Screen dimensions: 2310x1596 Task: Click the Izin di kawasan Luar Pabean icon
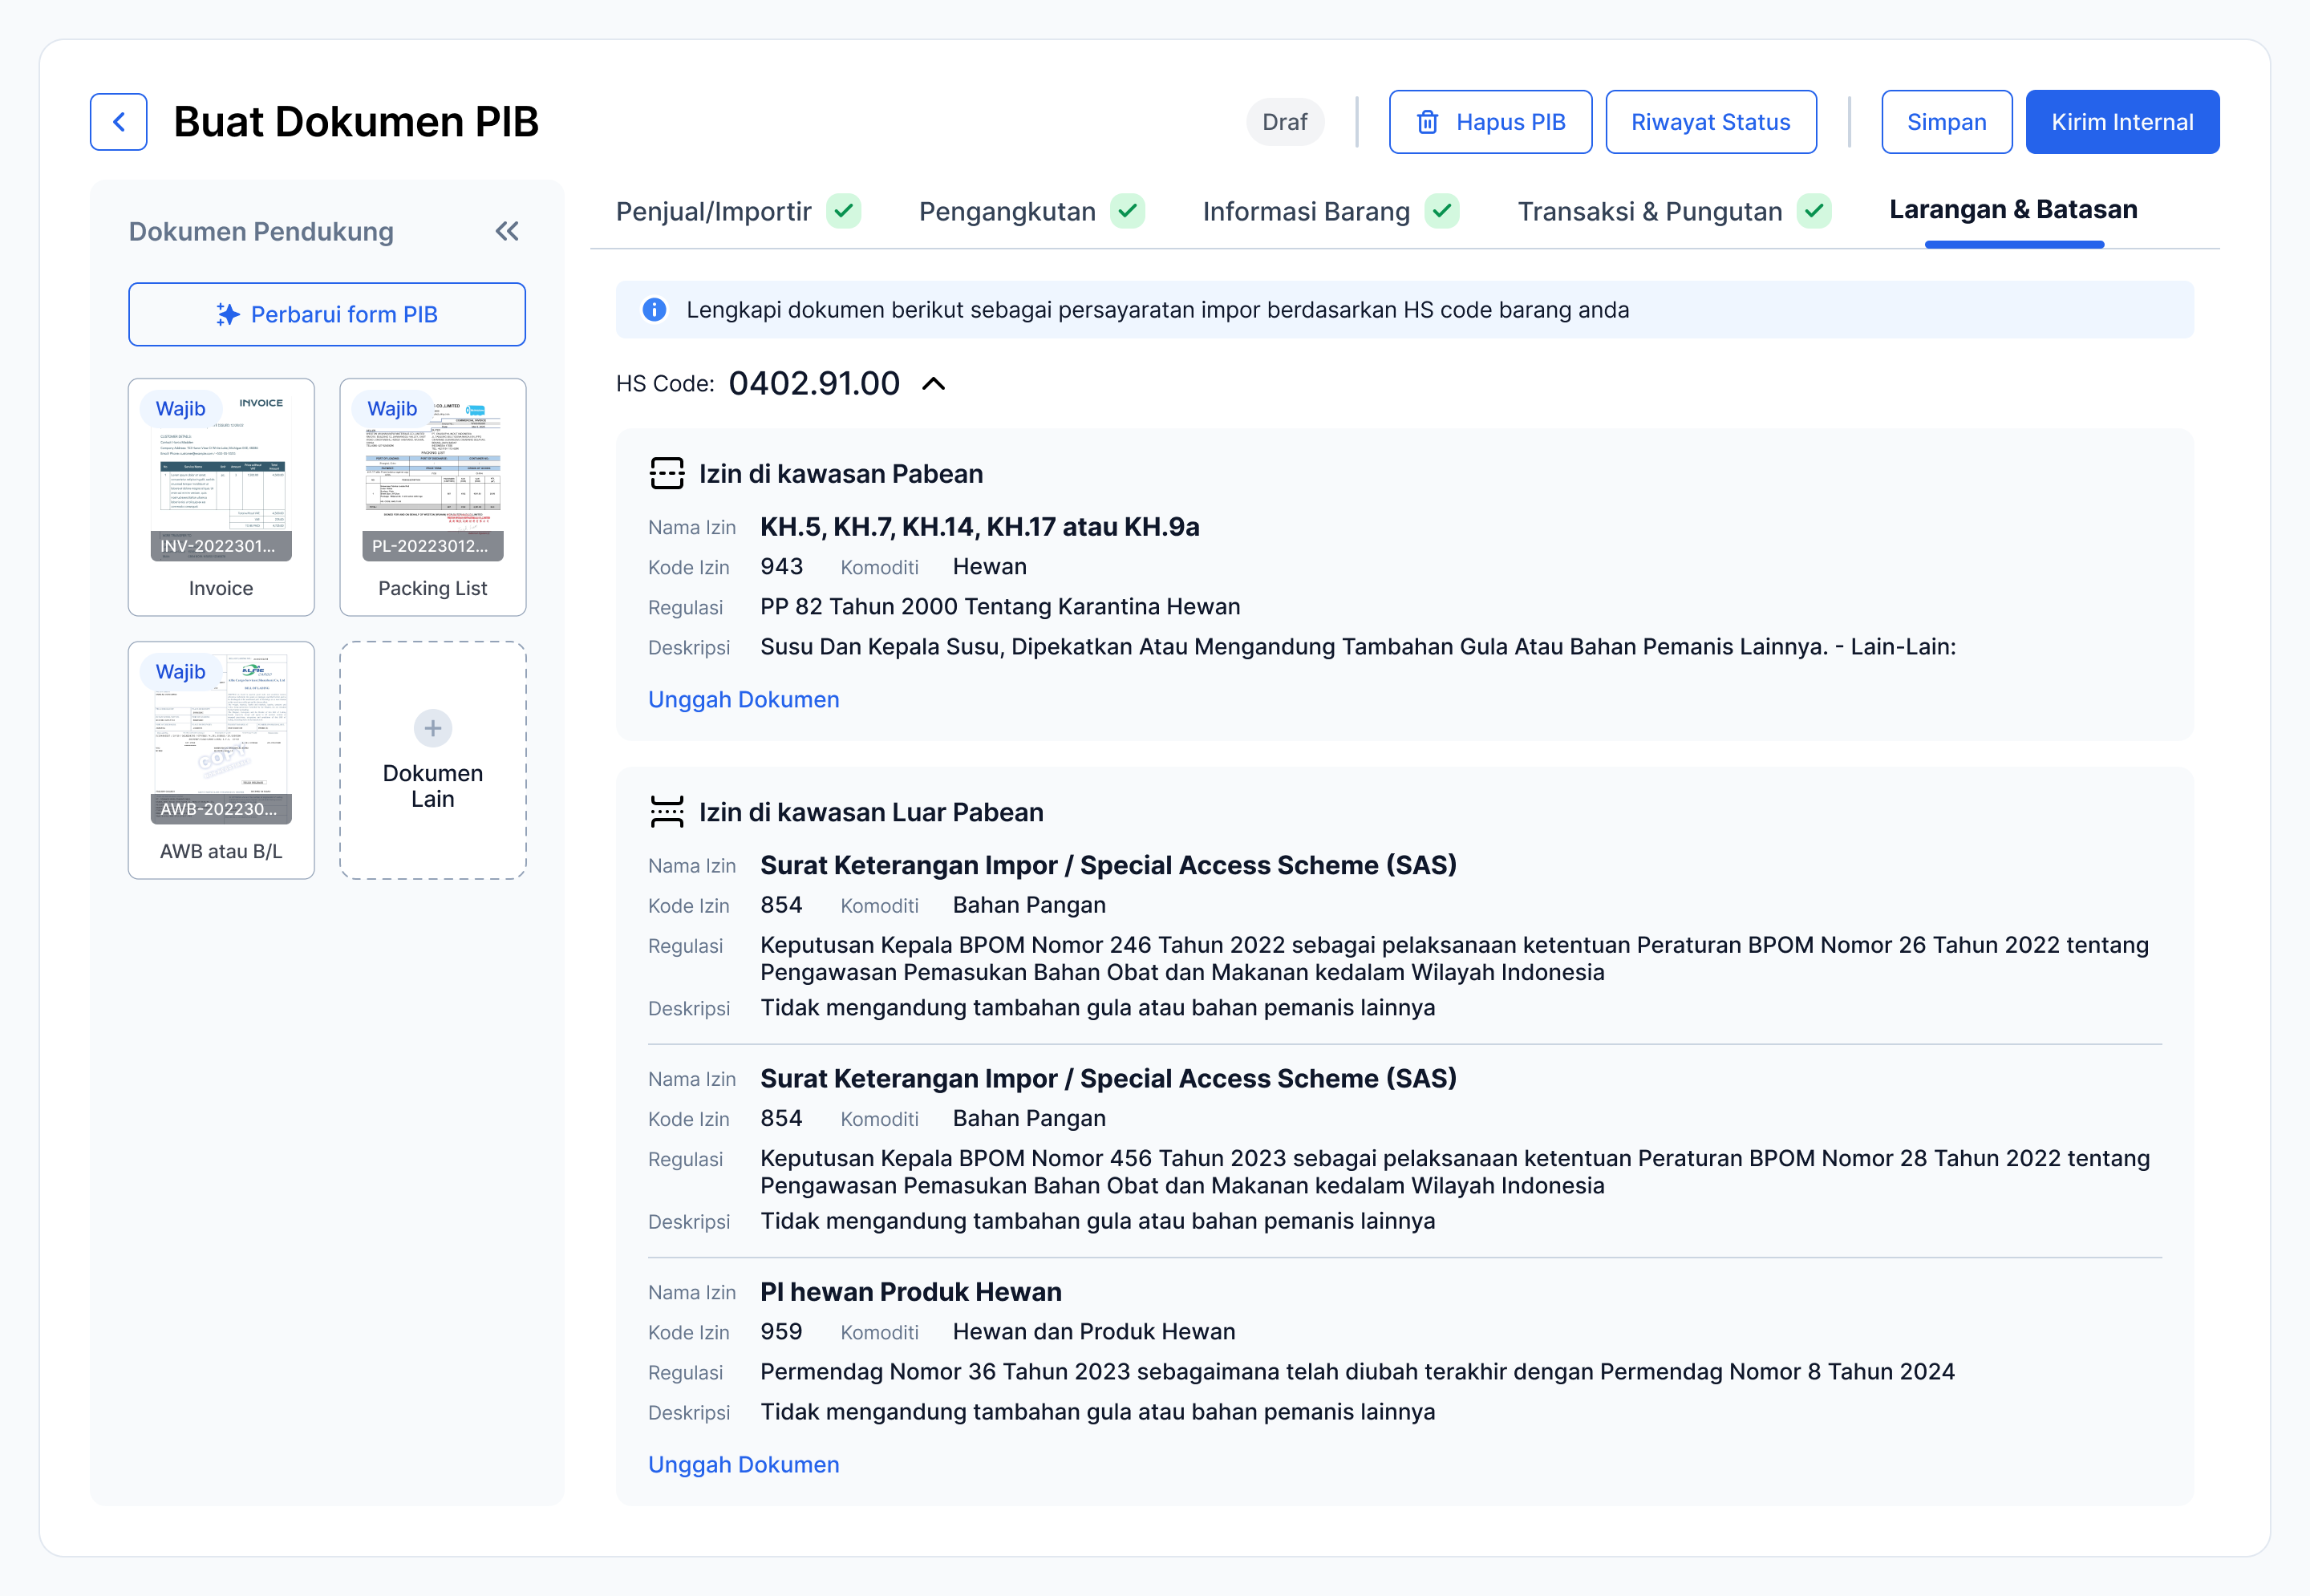tap(666, 812)
